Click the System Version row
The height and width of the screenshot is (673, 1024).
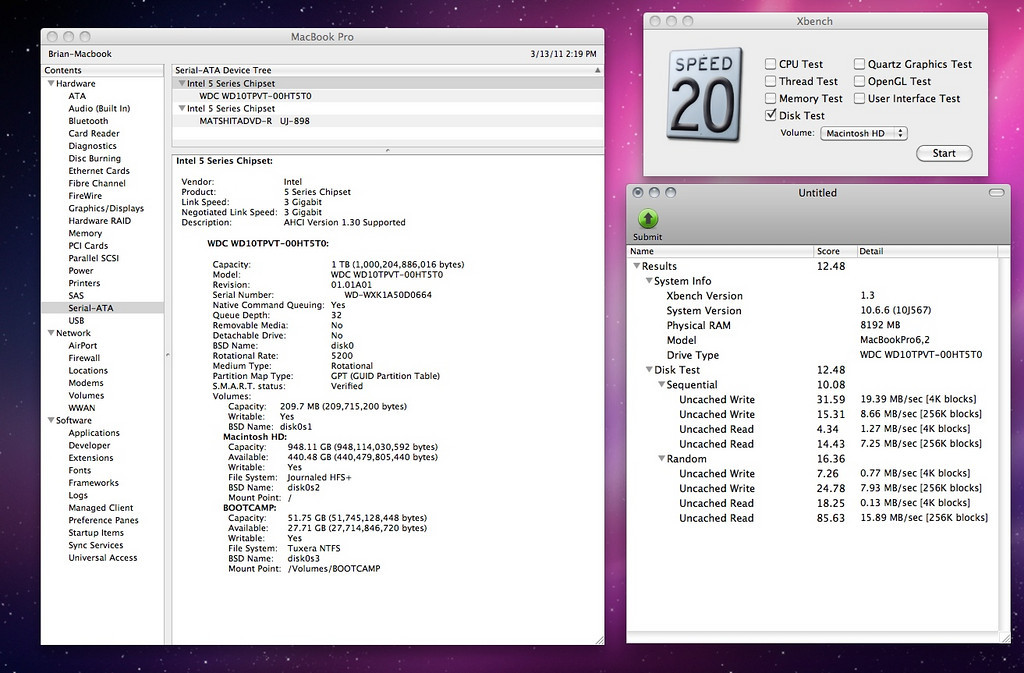812,311
